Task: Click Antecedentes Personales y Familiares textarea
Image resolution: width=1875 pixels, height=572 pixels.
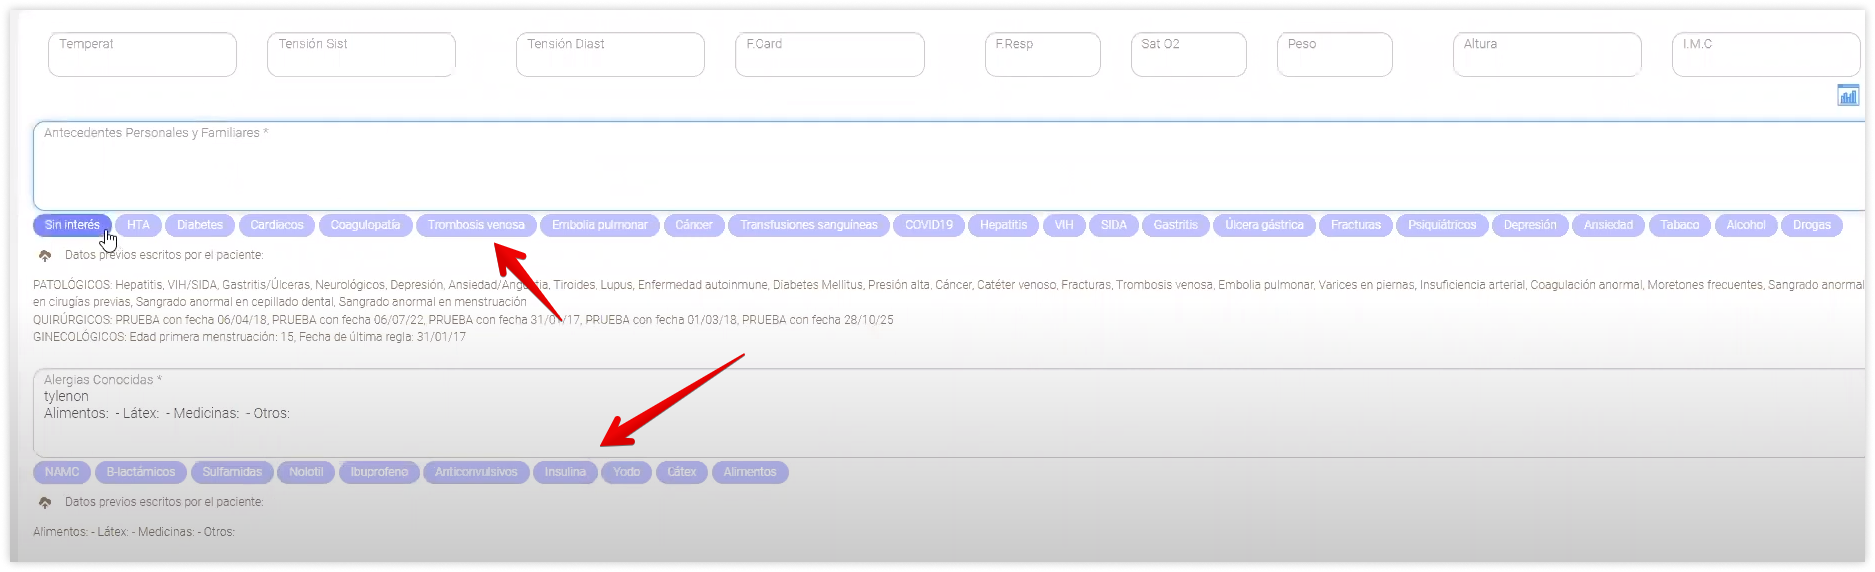Action: coord(949,166)
